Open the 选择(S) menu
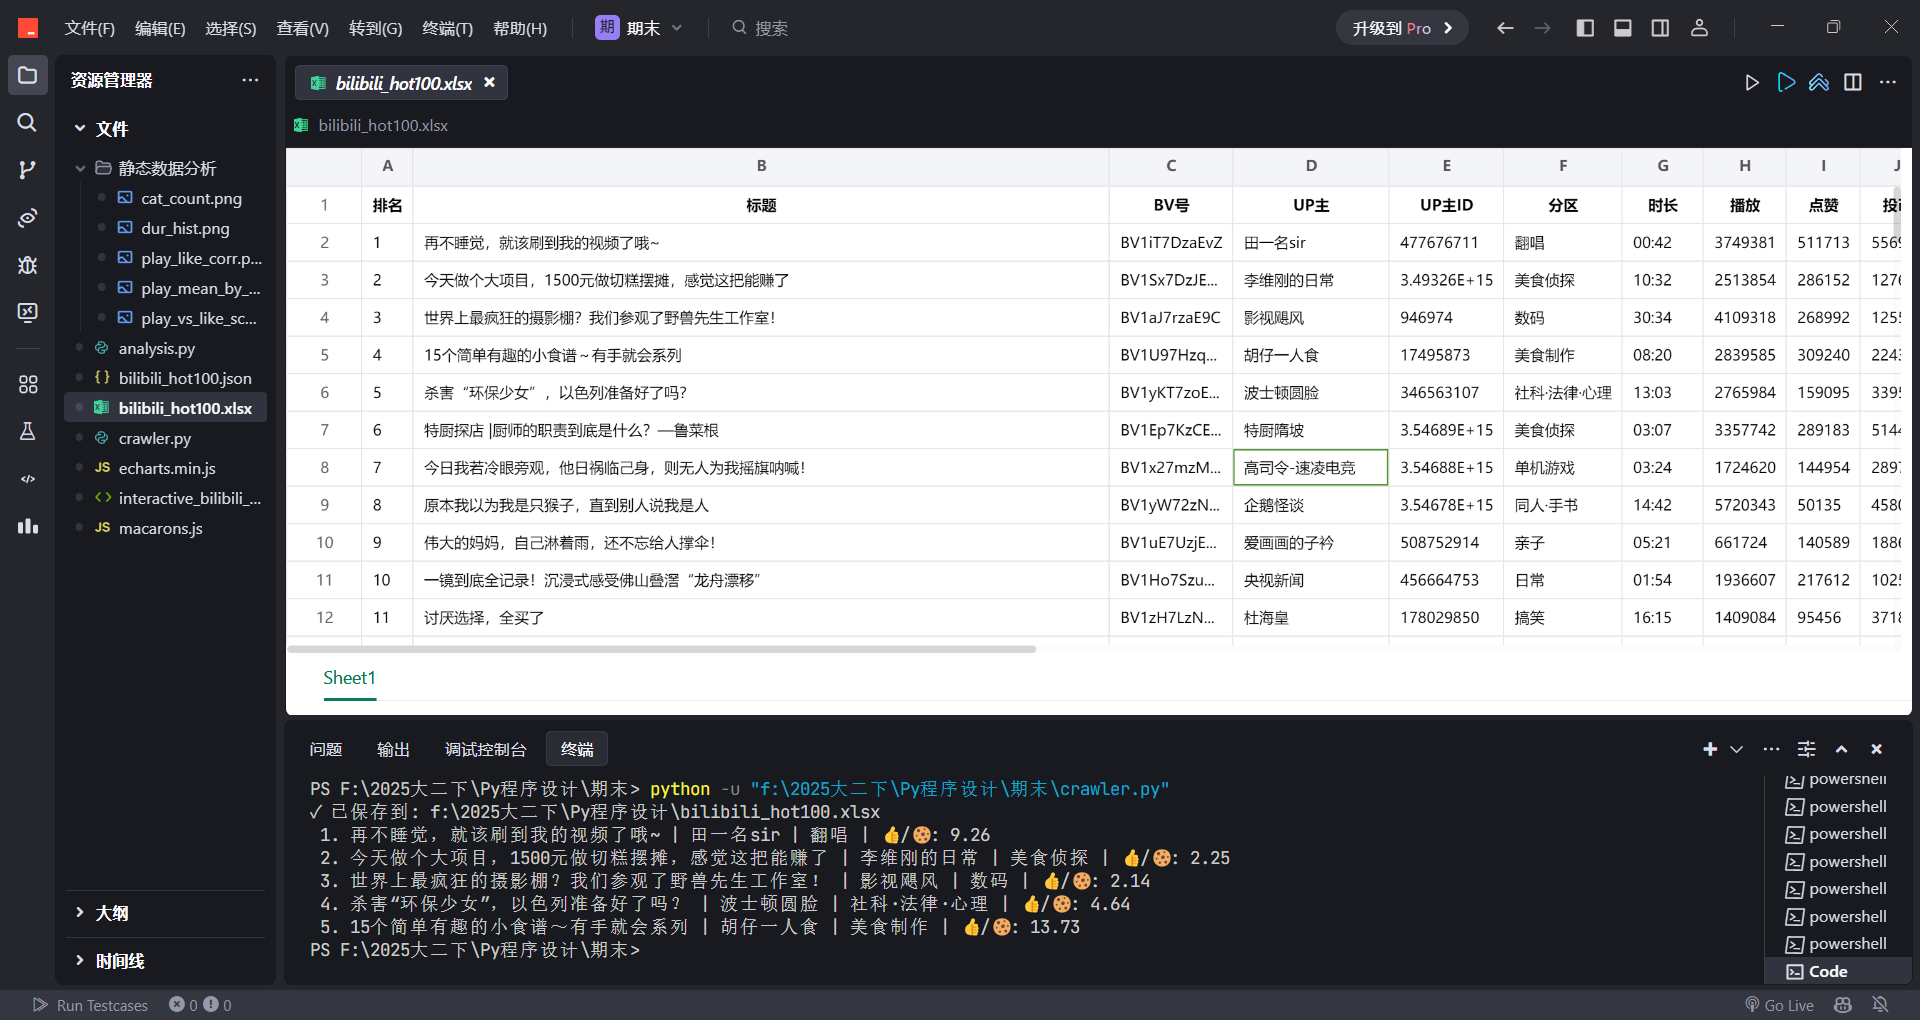Screen dimensions: 1920x1020 coord(231,28)
